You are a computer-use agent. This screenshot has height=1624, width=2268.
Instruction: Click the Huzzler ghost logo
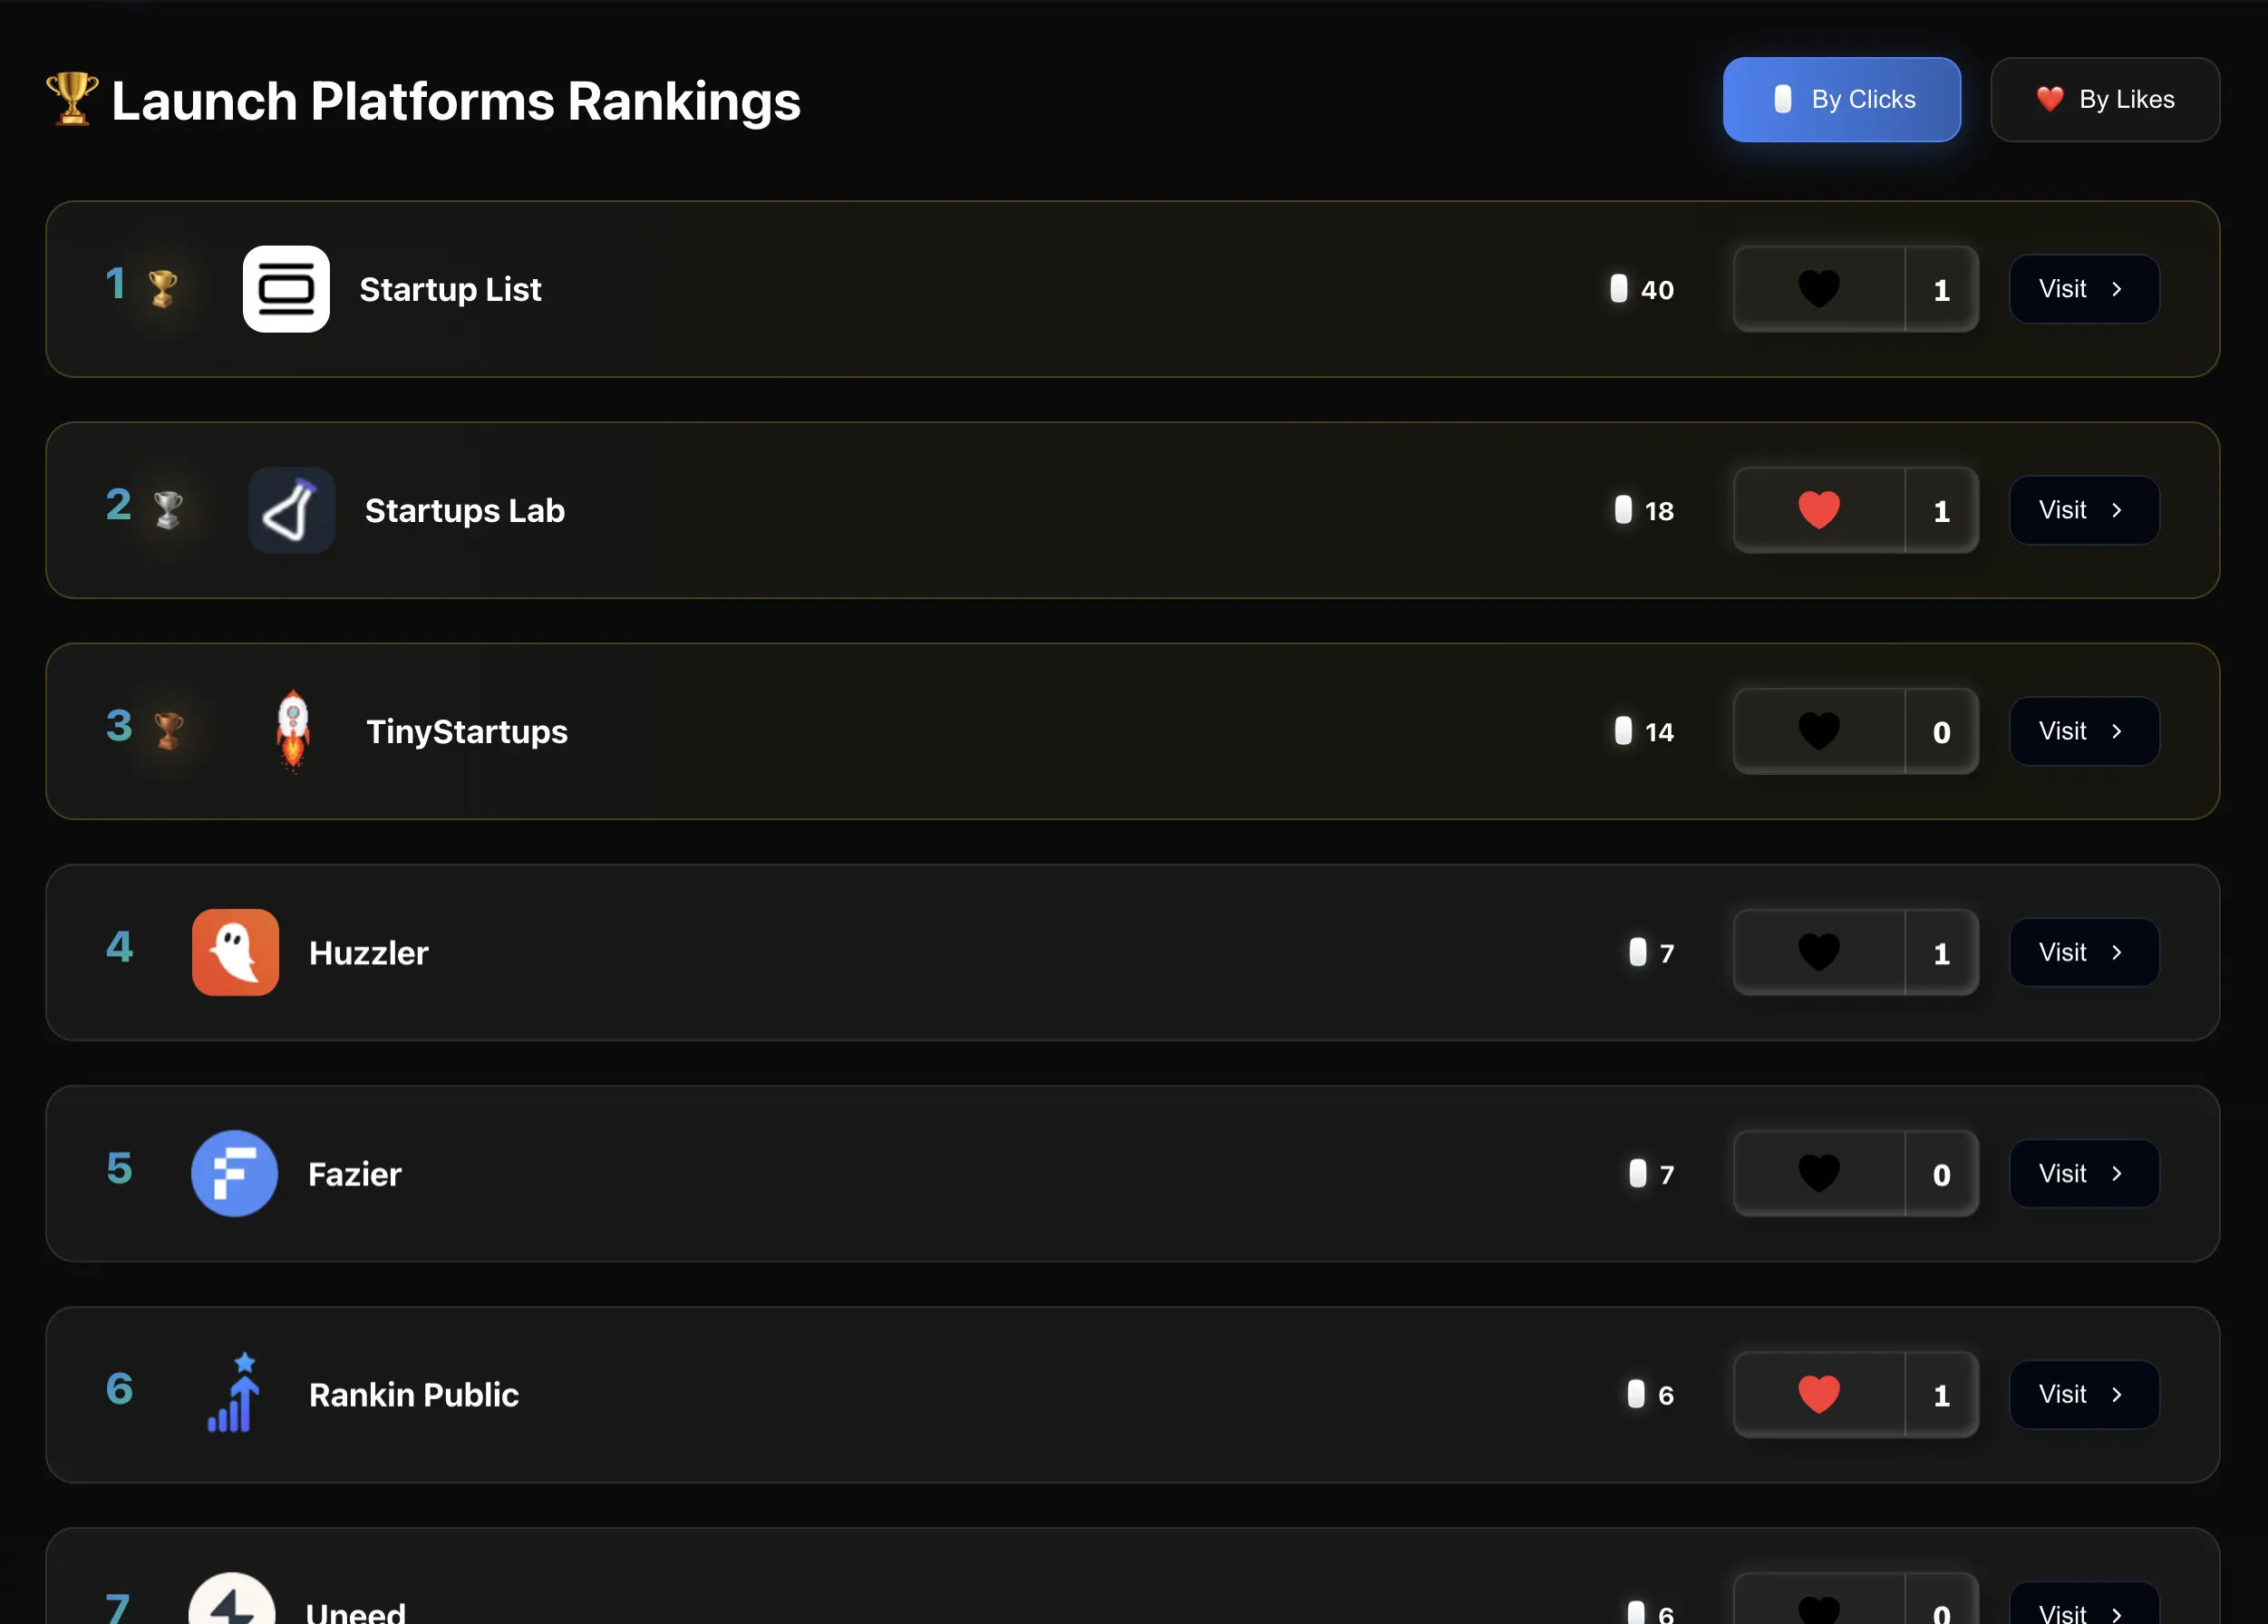click(x=235, y=952)
